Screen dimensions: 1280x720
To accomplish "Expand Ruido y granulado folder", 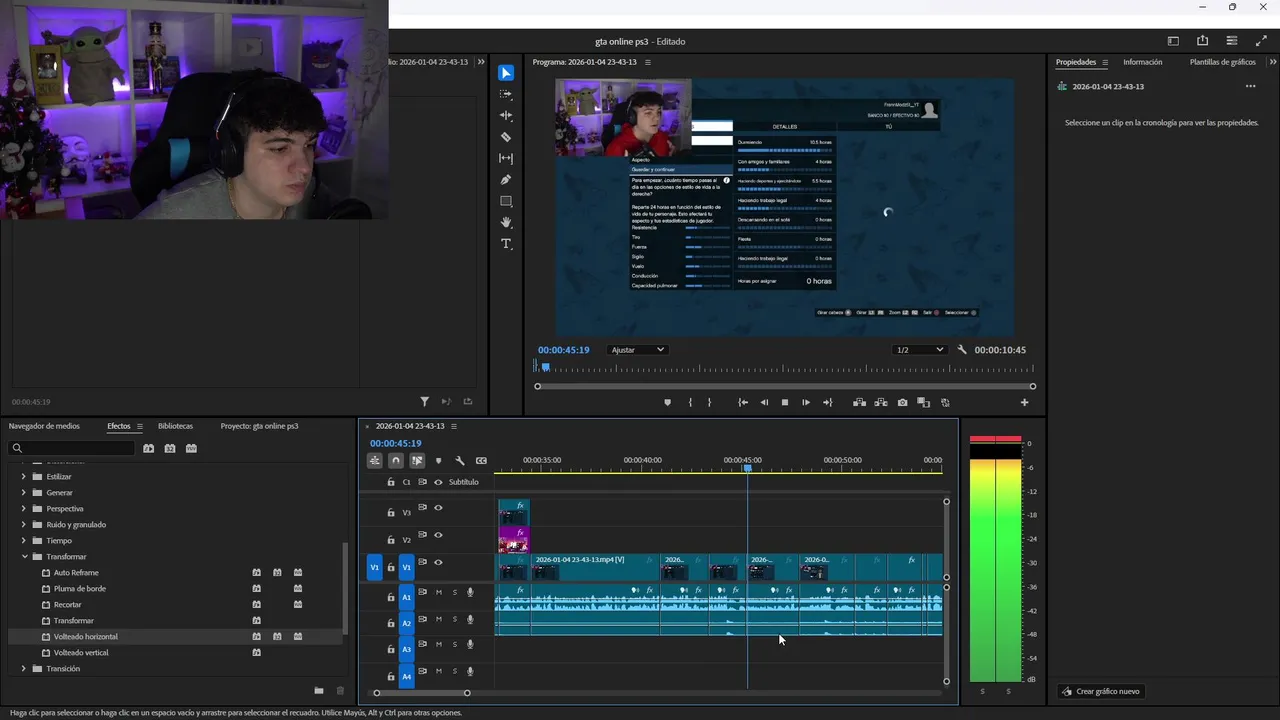I will coord(24,525).
